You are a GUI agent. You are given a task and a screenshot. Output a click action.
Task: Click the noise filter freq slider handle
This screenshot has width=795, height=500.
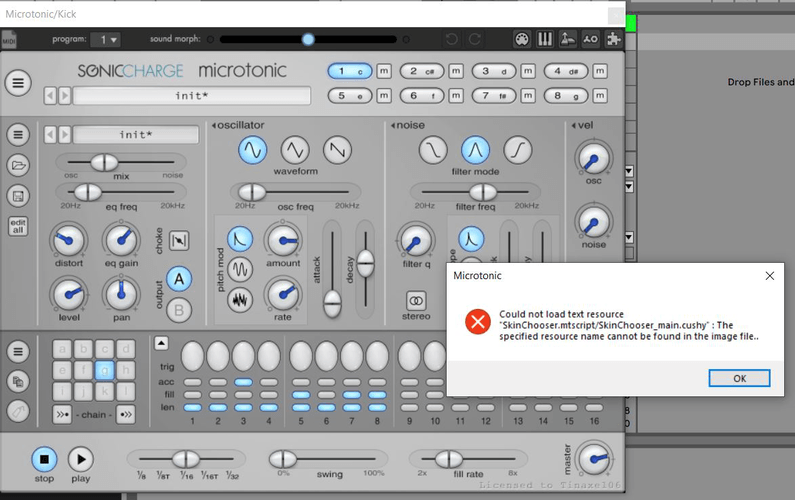tap(483, 192)
